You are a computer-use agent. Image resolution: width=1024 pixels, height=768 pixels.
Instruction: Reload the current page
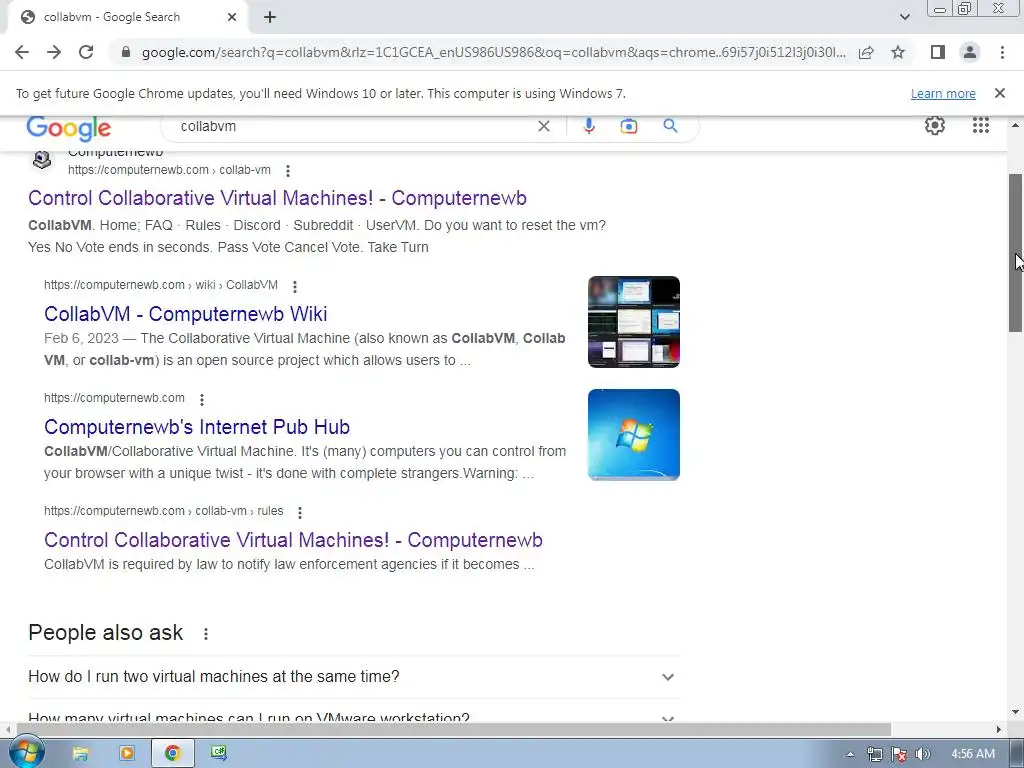click(x=86, y=52)
